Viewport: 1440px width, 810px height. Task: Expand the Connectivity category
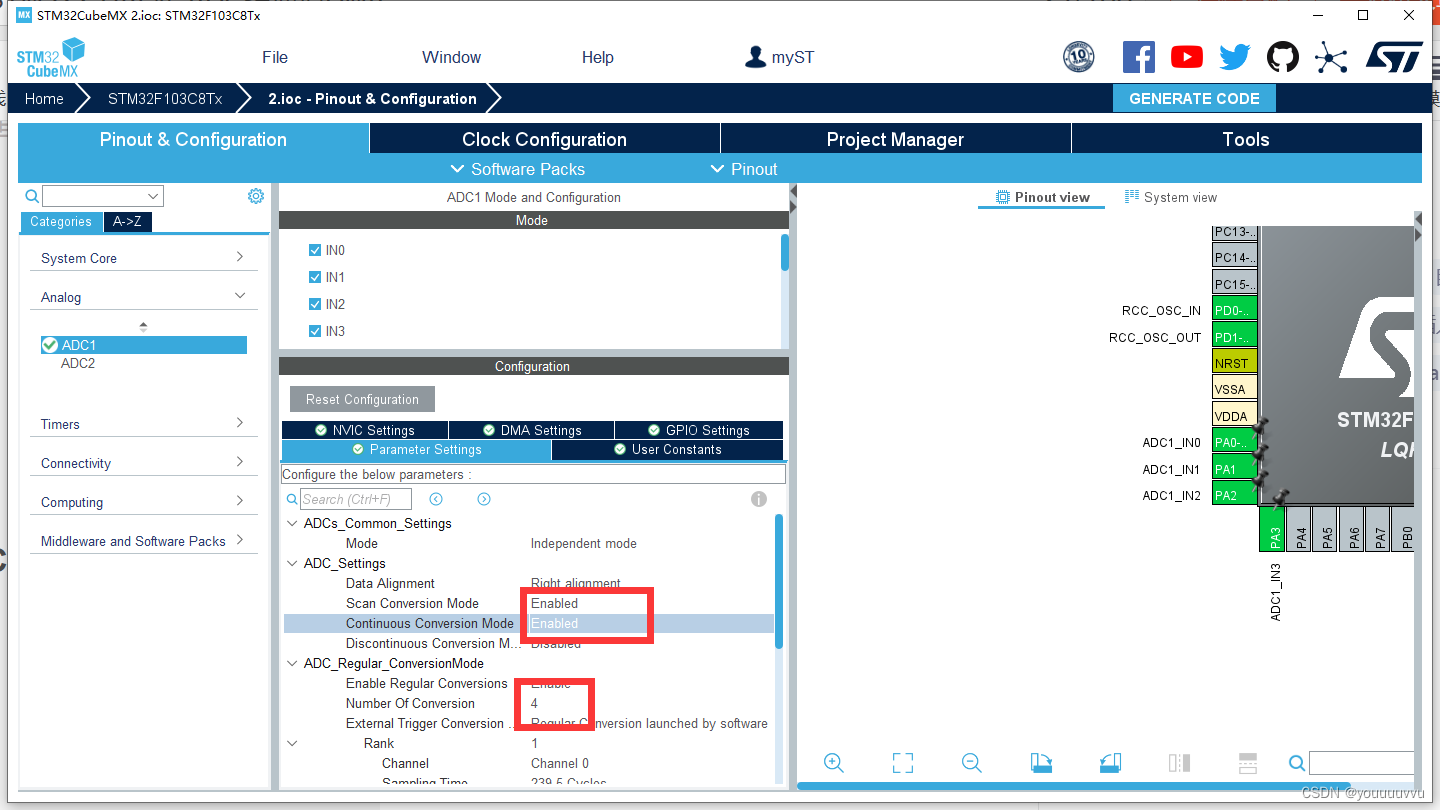240,463
